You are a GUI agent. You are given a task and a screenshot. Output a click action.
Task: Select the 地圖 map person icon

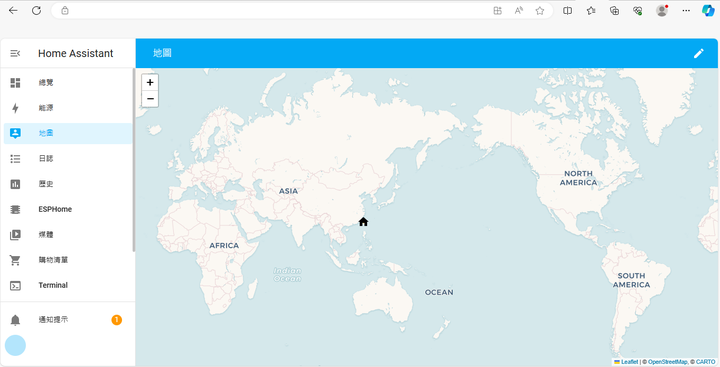click(x=15, y=133)
